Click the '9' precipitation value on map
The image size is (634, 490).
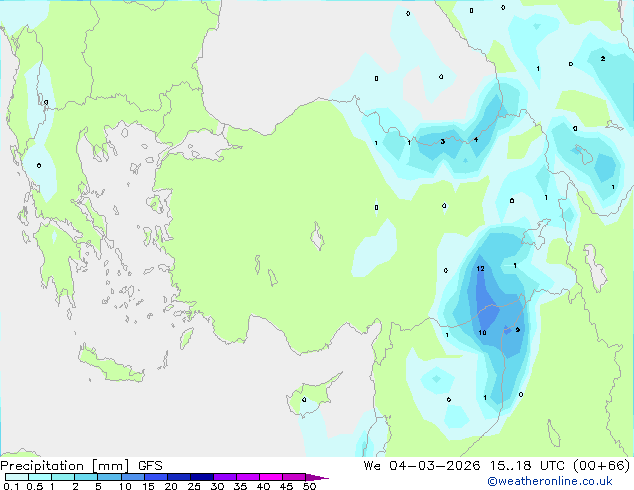(518, 330)
